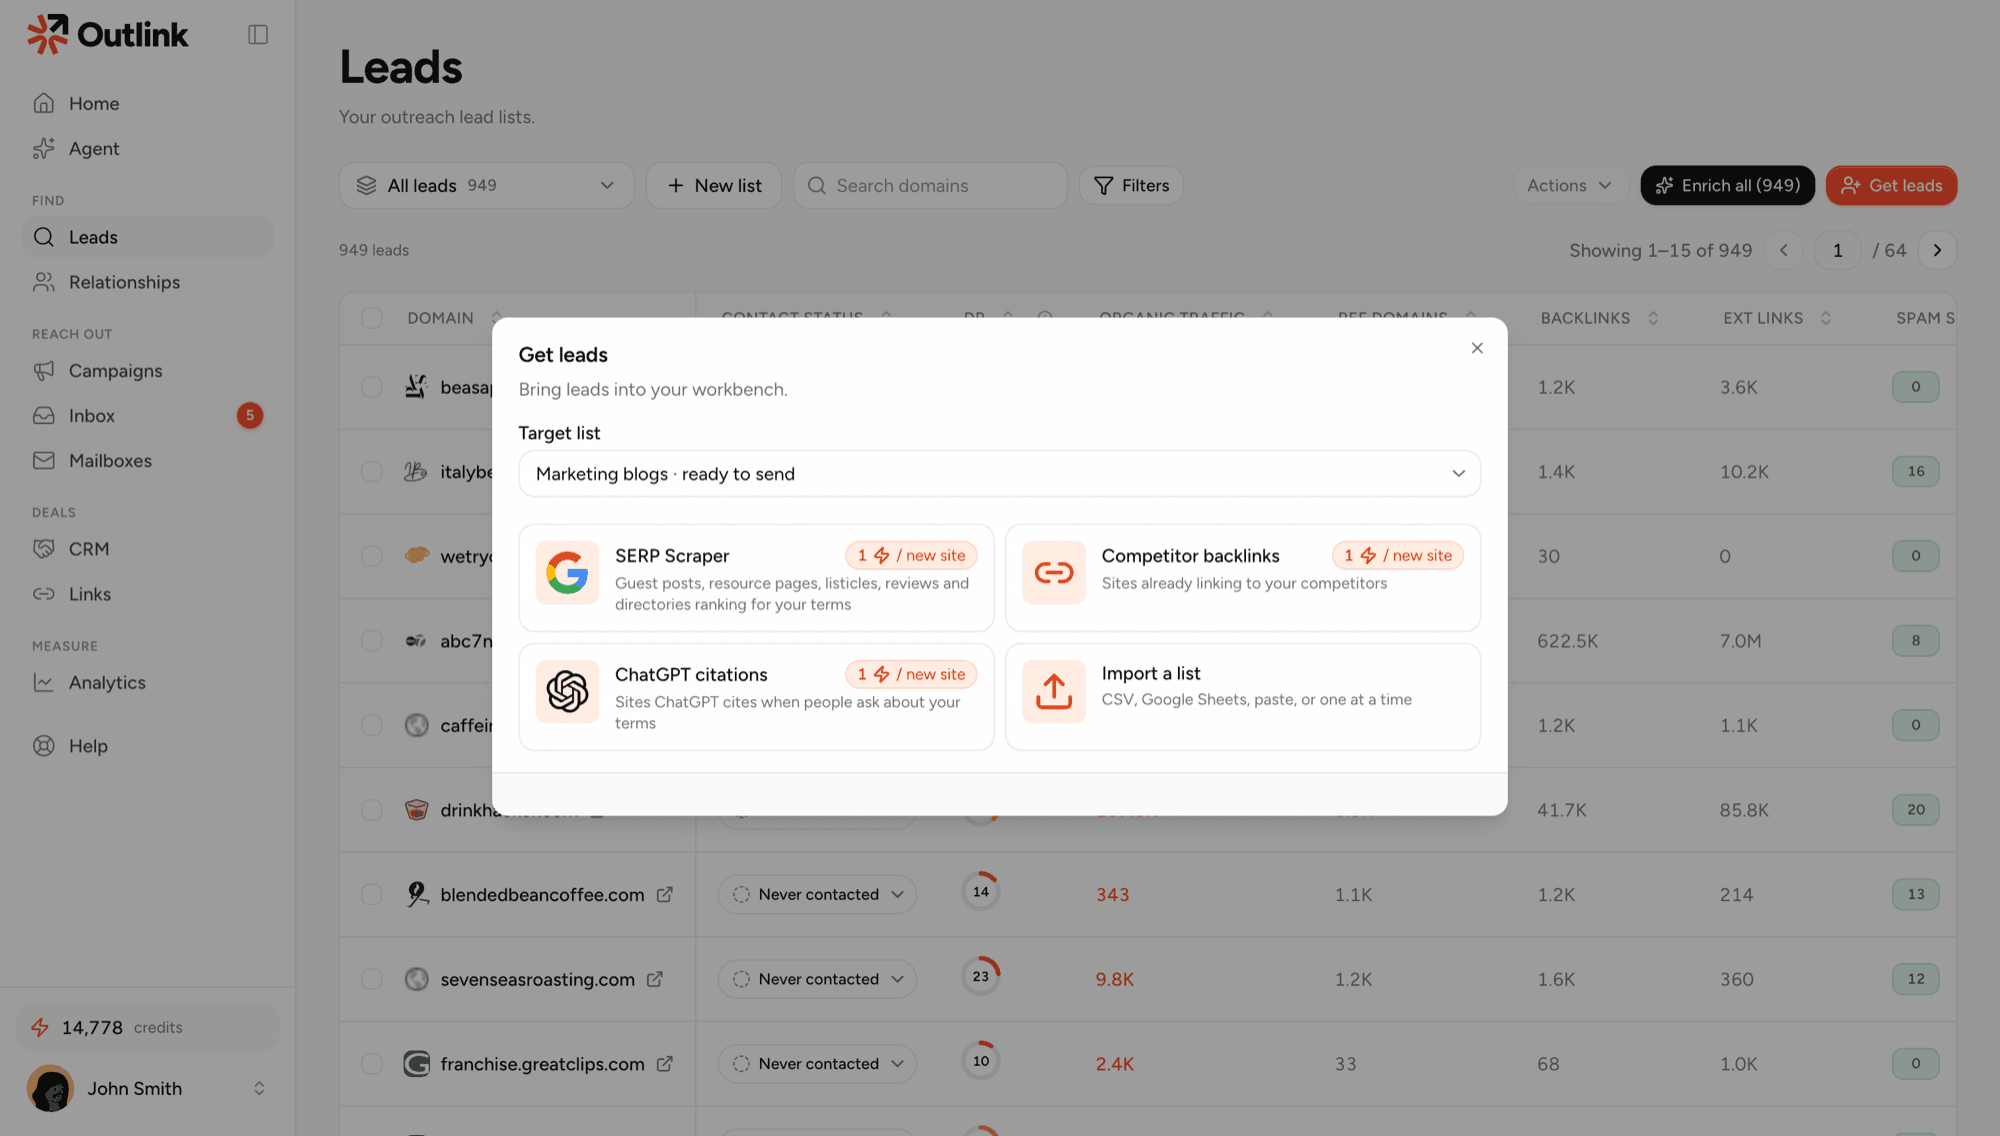Sort by Ext Links column arrows
This screenshot has width=2000, height=1136.
1826,318
